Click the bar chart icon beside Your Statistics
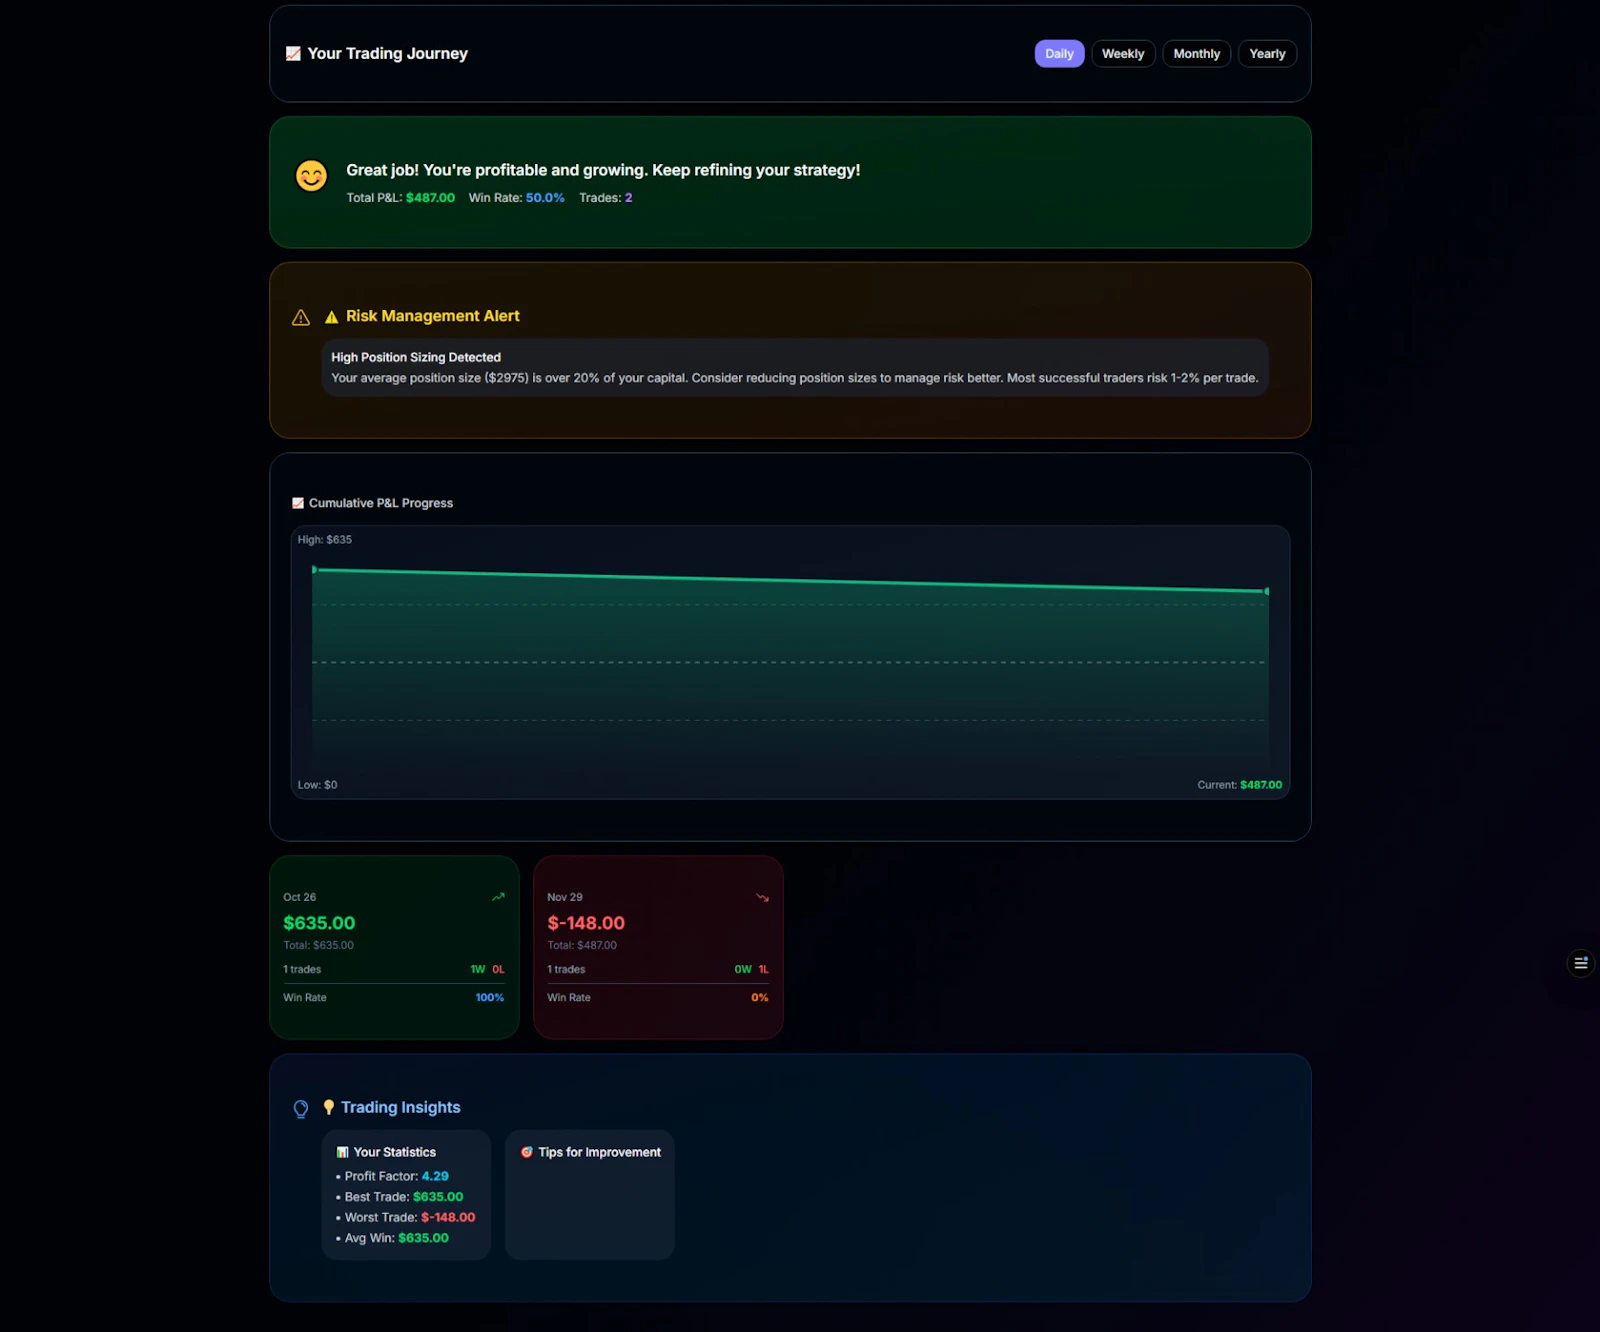 pyautogui.click(x=343, y=1152)
